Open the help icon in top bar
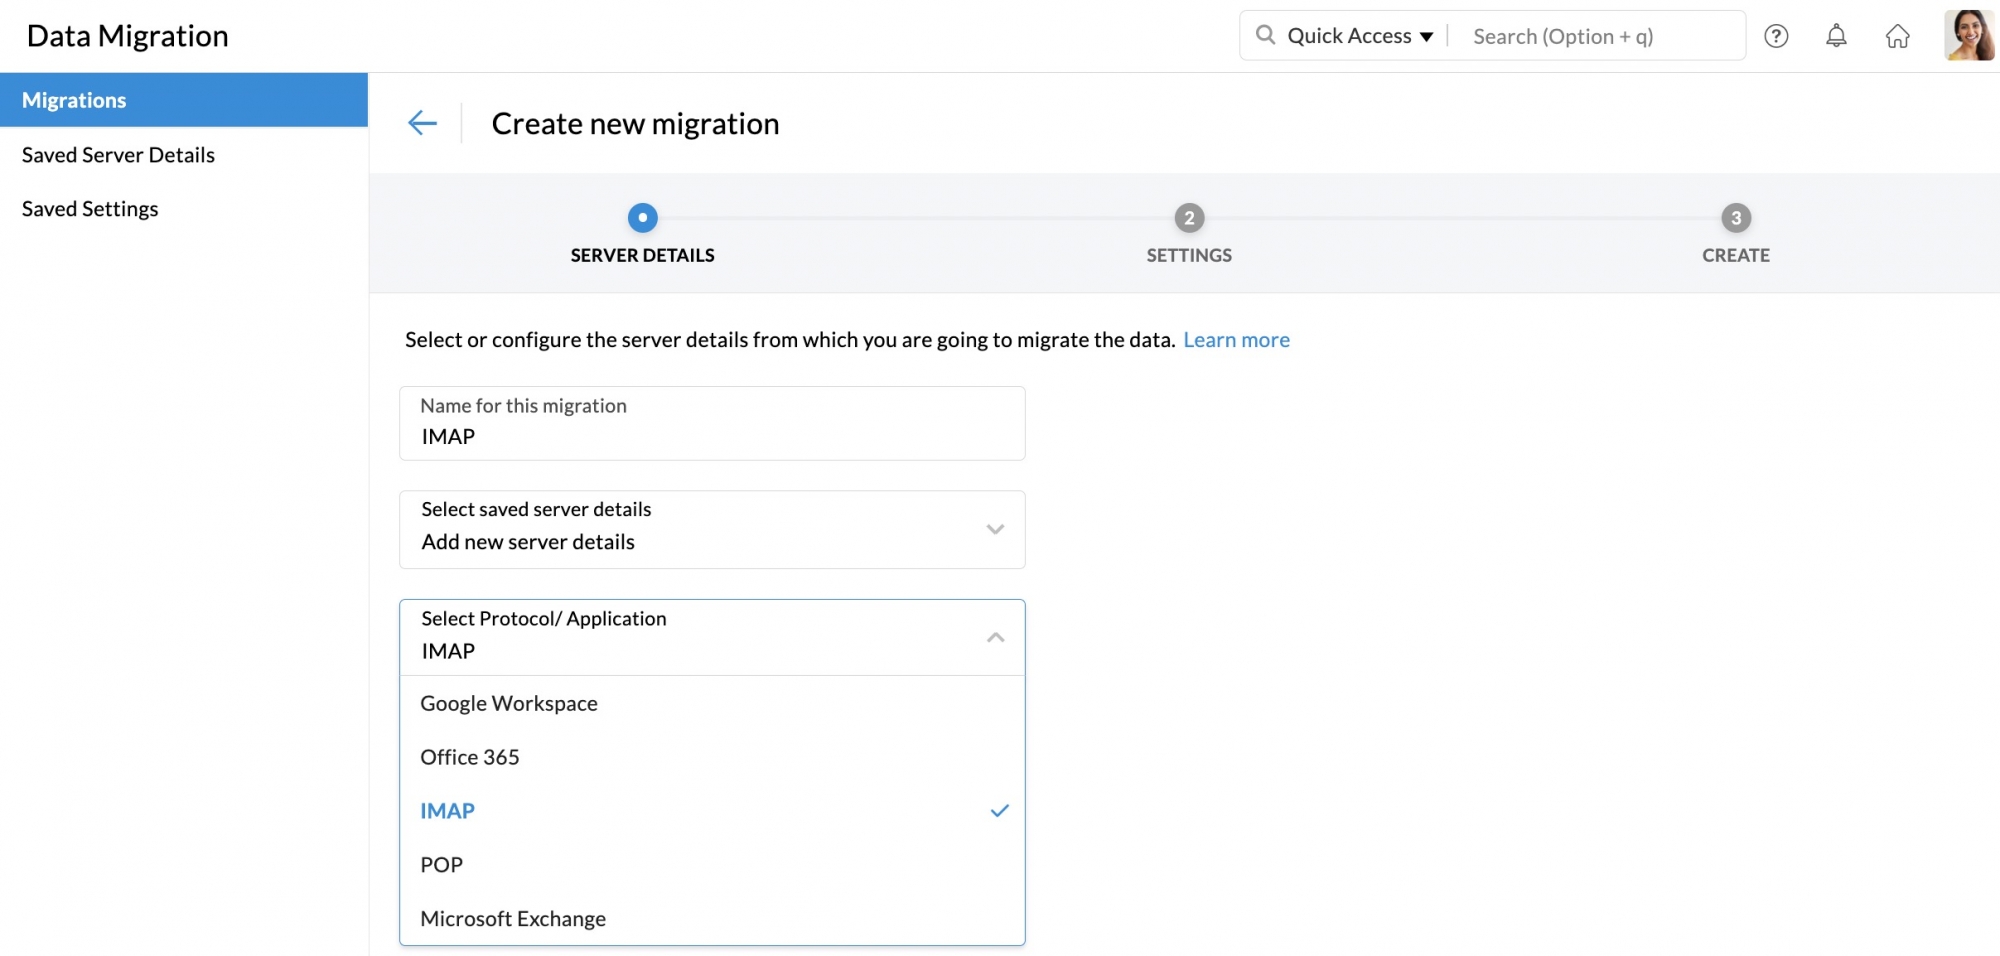This screenshot has height=956, width=2000. pos(1777,36)
